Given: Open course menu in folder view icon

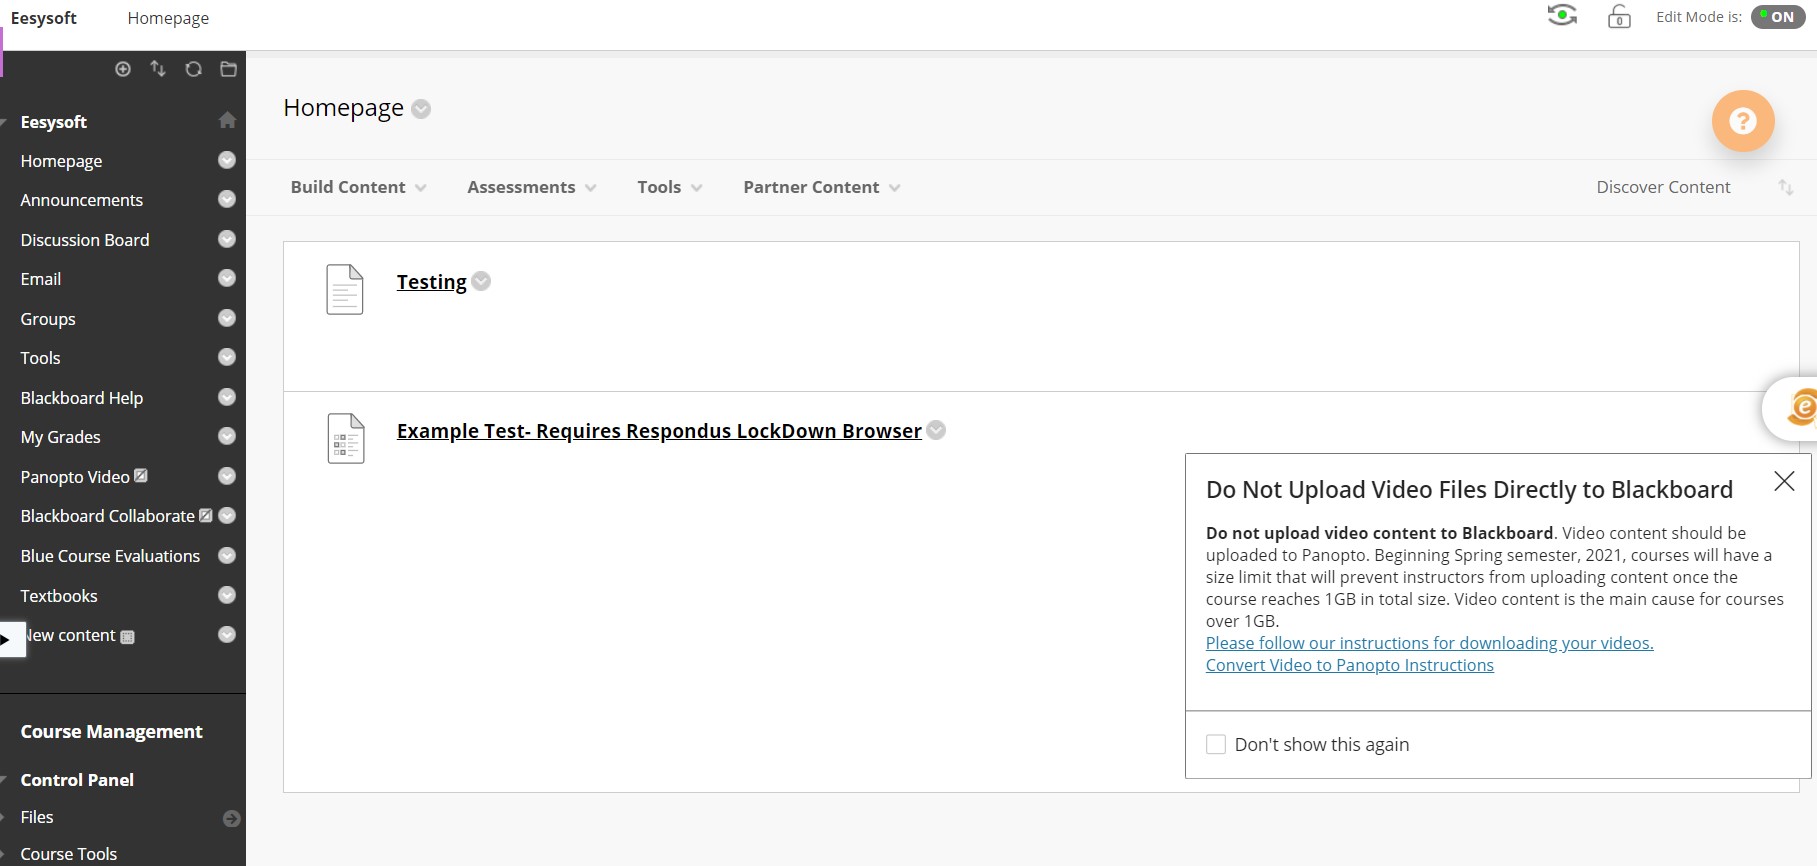Looking at the screenshot, I should tap(228, 69).
